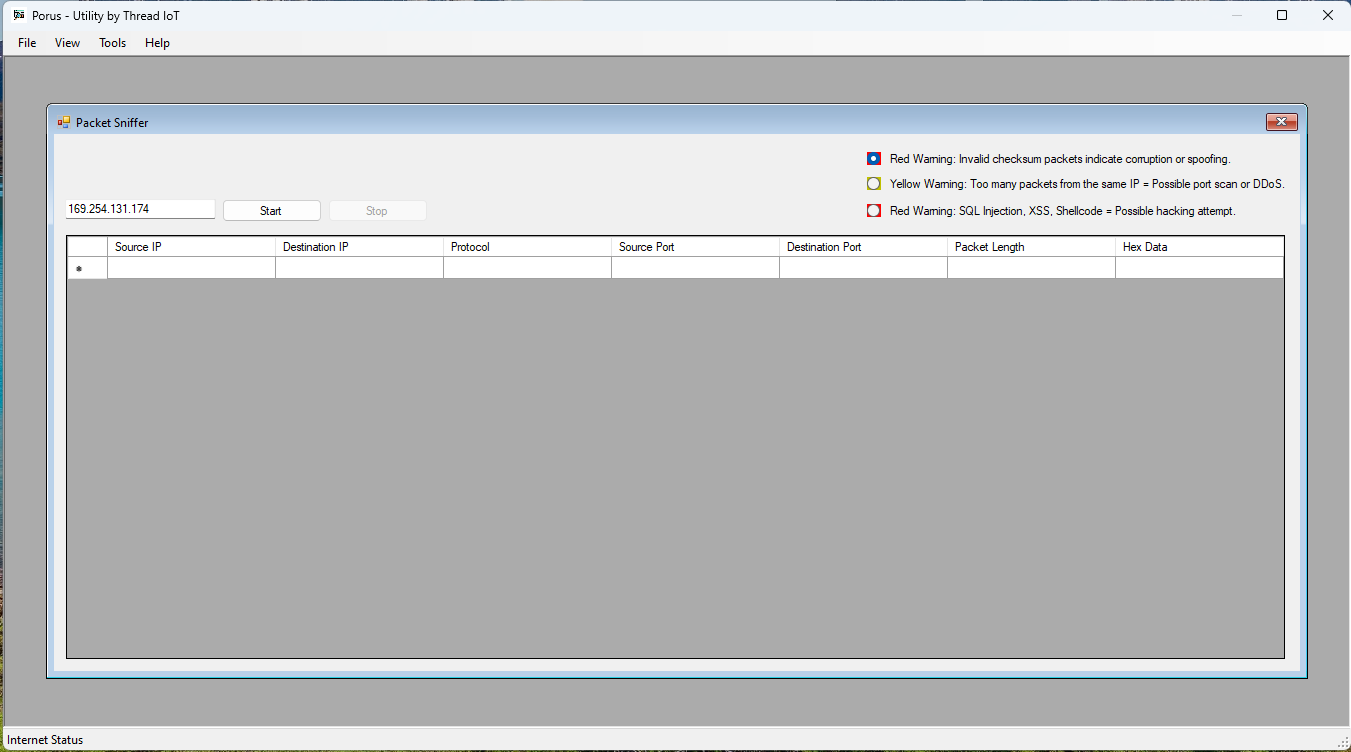Click the disabled Stop button
Viewport: 1351px width, 752px height.
tap(377, 210)
